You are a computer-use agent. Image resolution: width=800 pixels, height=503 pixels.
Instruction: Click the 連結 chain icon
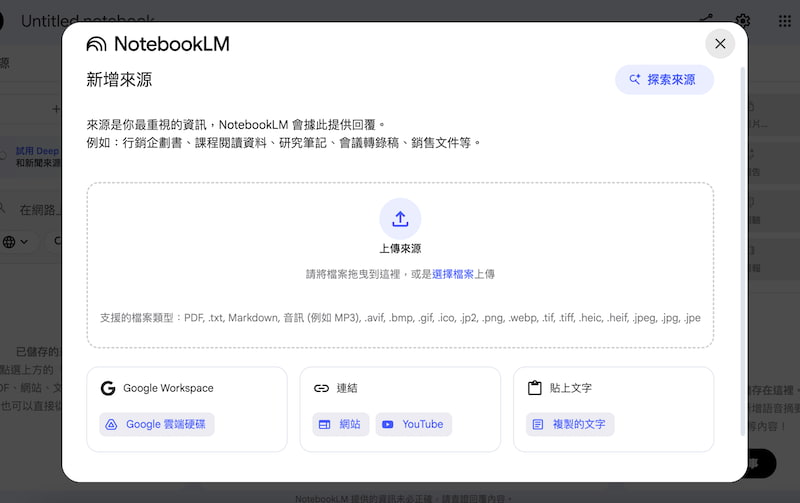tap(321, 388)
